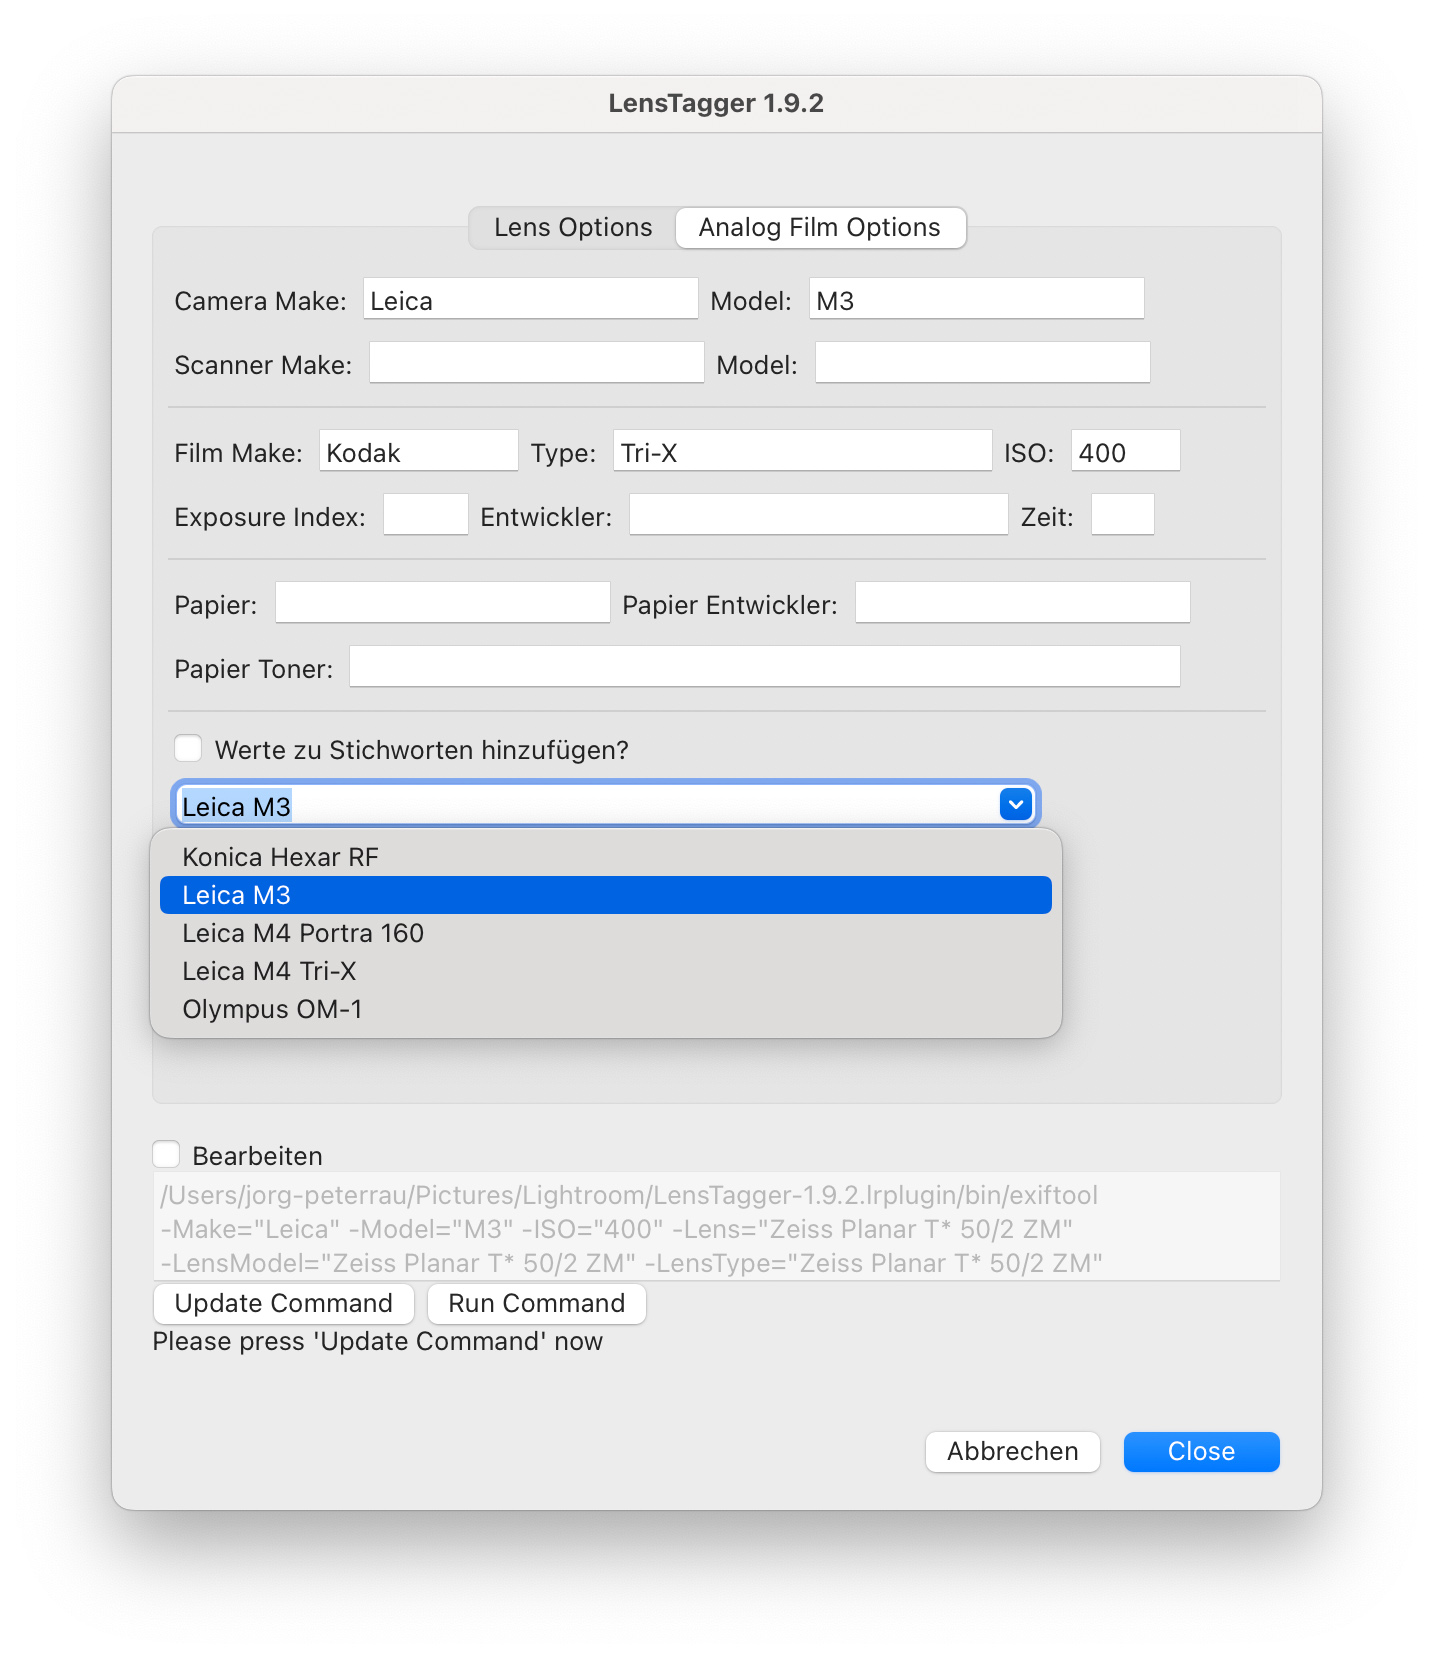The width and height of the screenshot is (1434, 1658).
Task: Focus the Scanner Make input field
Action: click(536, 363)
